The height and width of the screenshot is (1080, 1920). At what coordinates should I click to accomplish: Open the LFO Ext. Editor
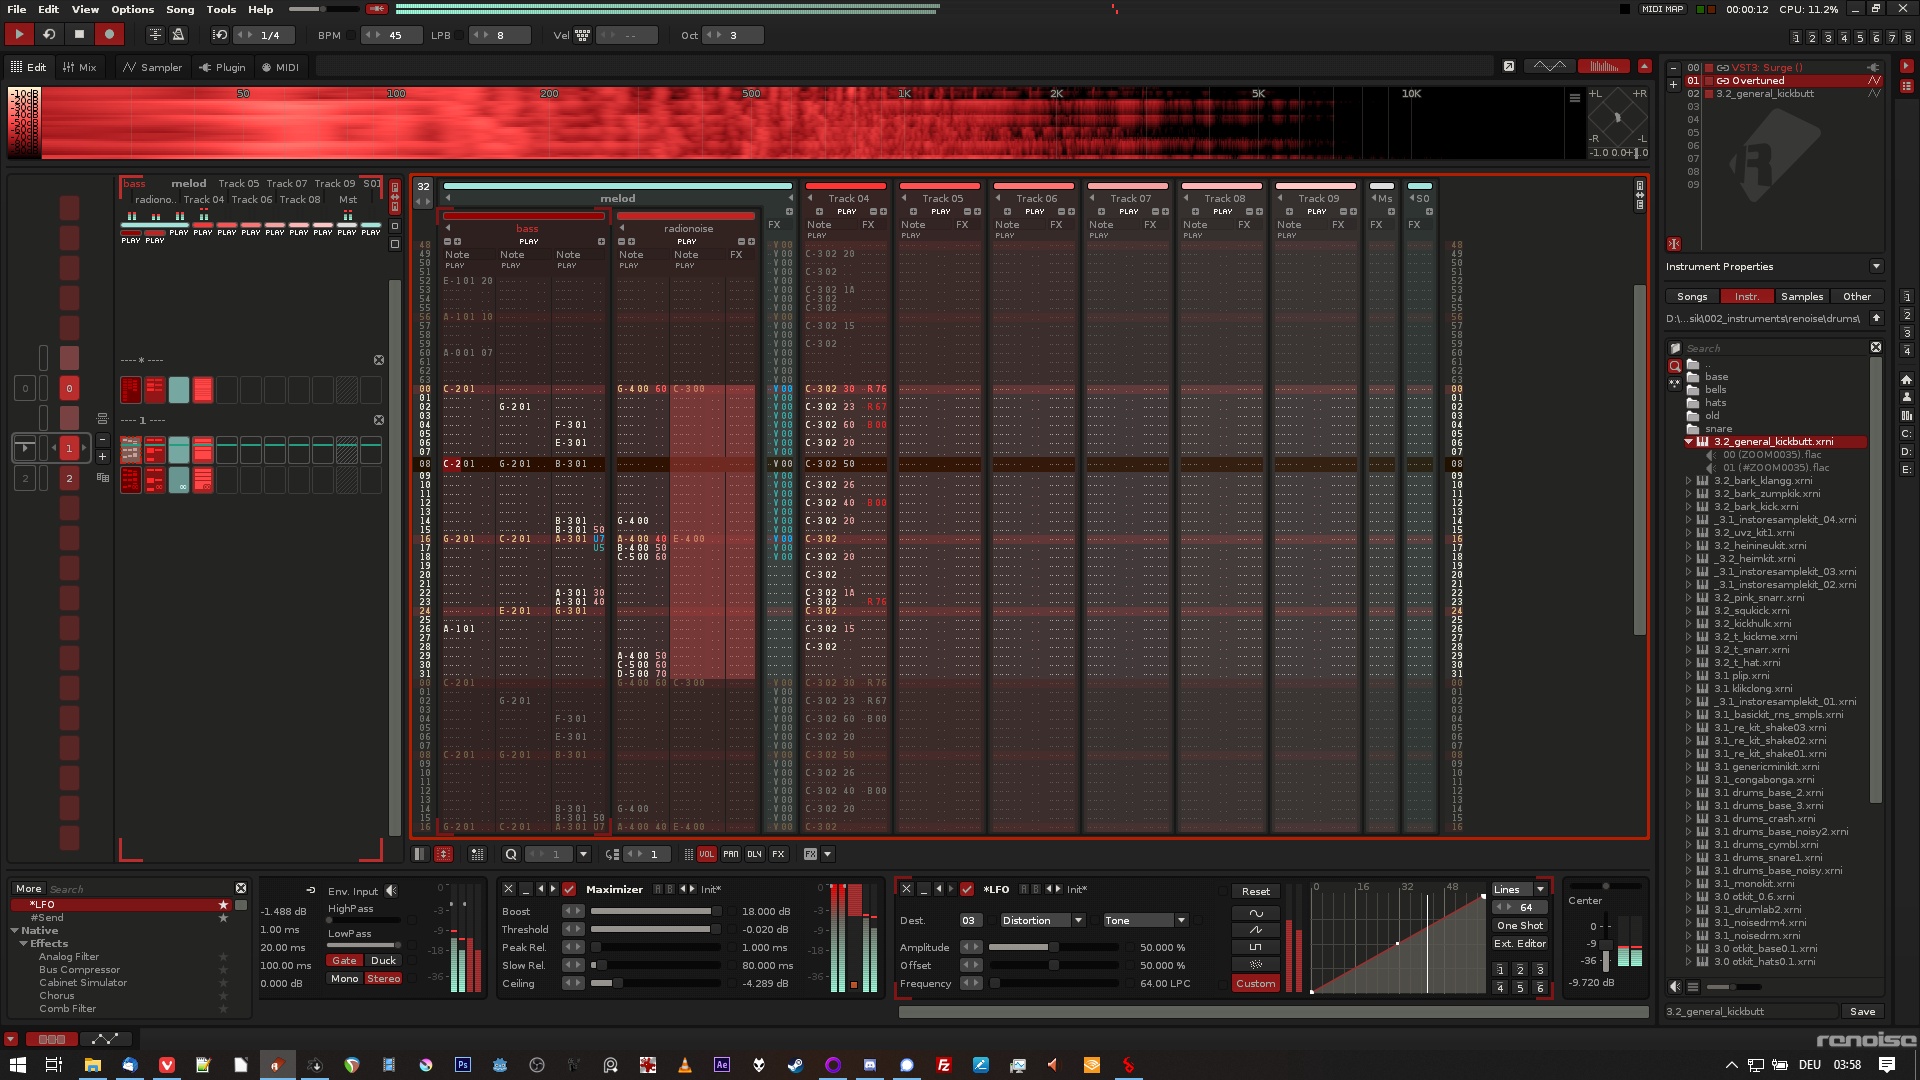click(x=1520, y=943)
